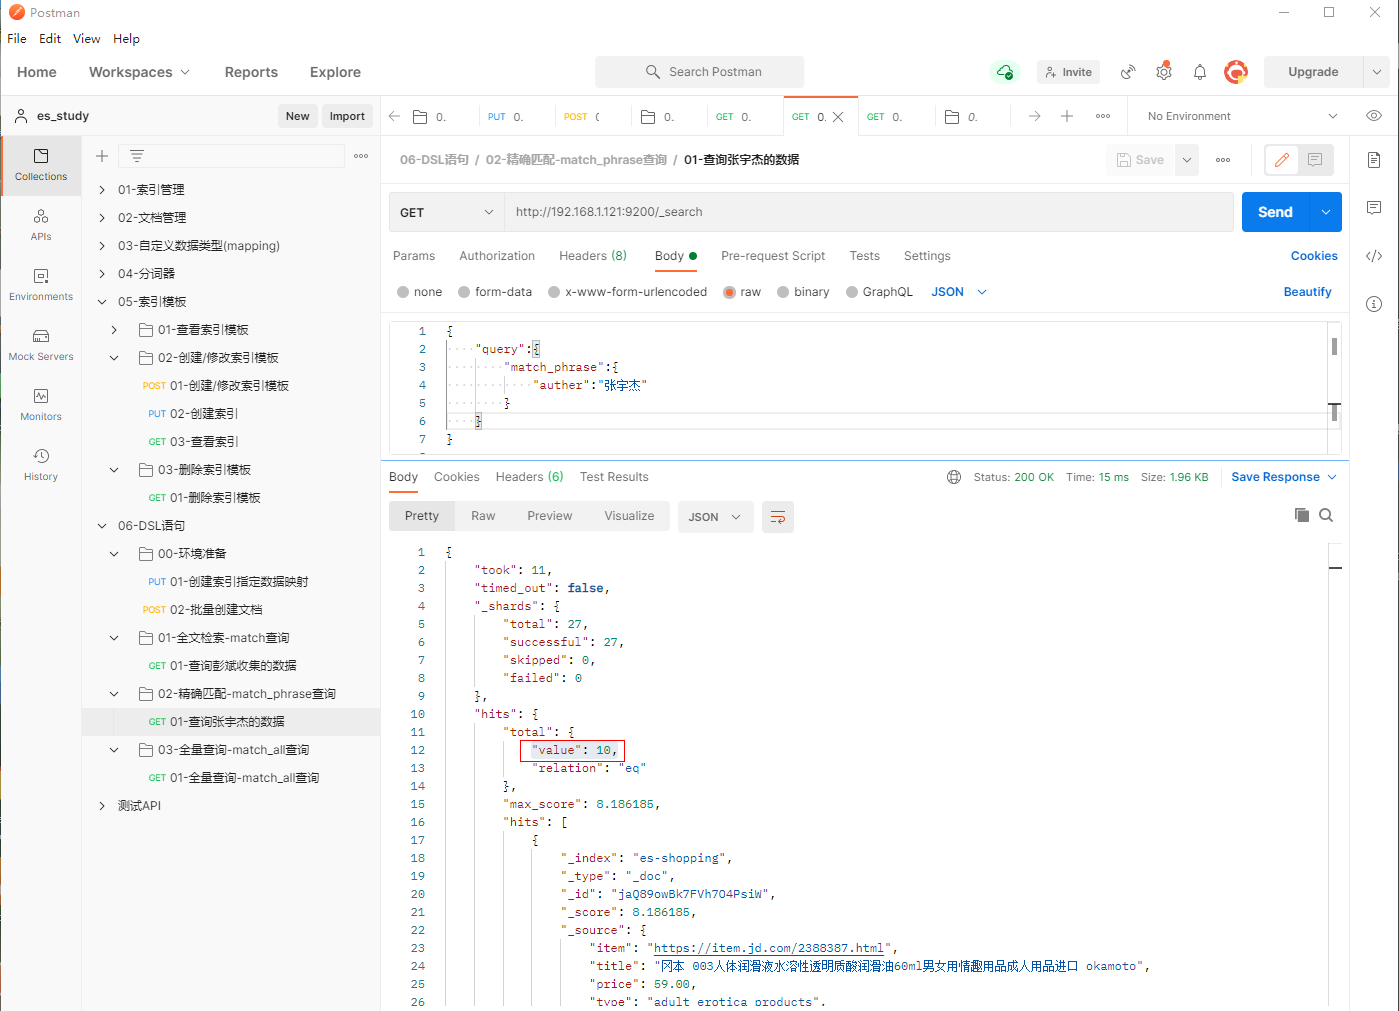Viewport: 1399px width, 1011px height.
Task: Switch to the Headers (8) request tab
Action: click(x=592, y=256)
